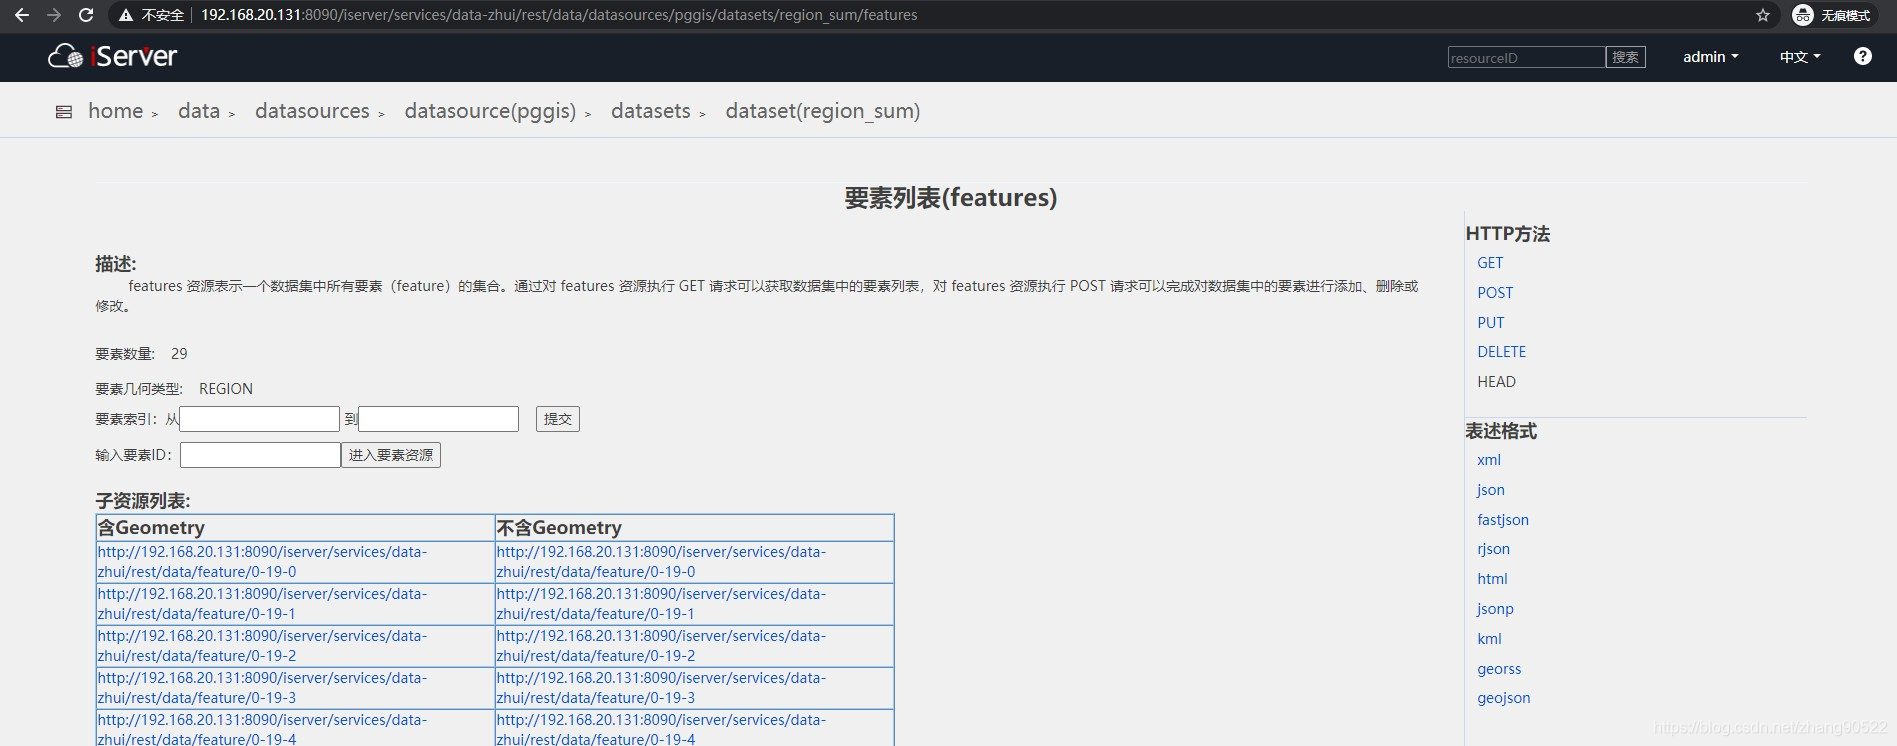Switch to jsonp representation format

[1495, 609]
